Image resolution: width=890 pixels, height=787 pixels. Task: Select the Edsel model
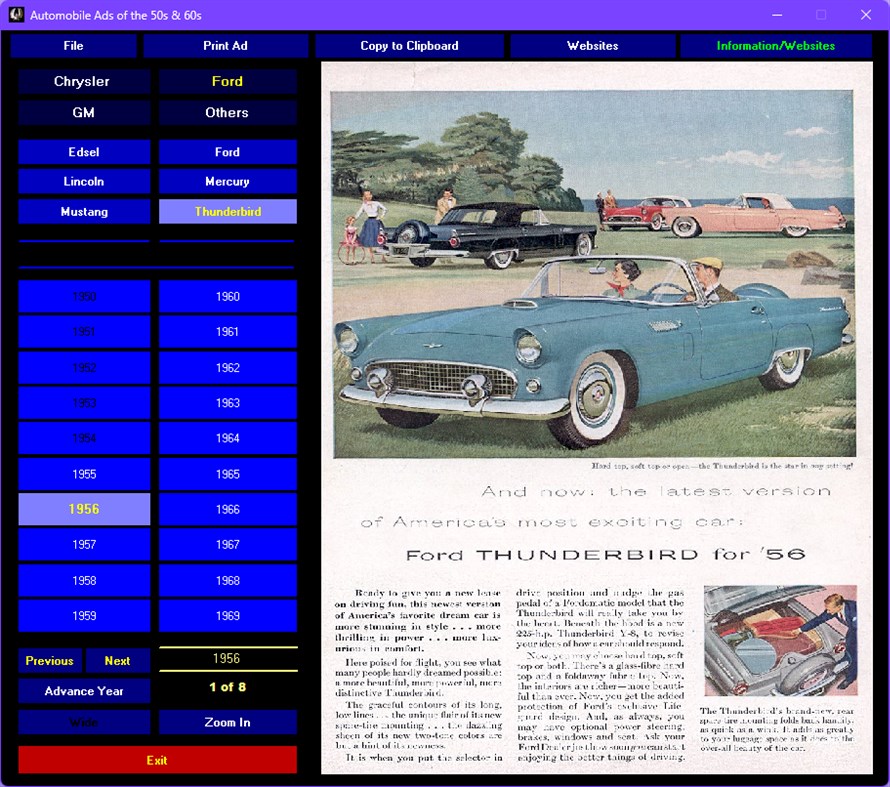coord(83,151)
